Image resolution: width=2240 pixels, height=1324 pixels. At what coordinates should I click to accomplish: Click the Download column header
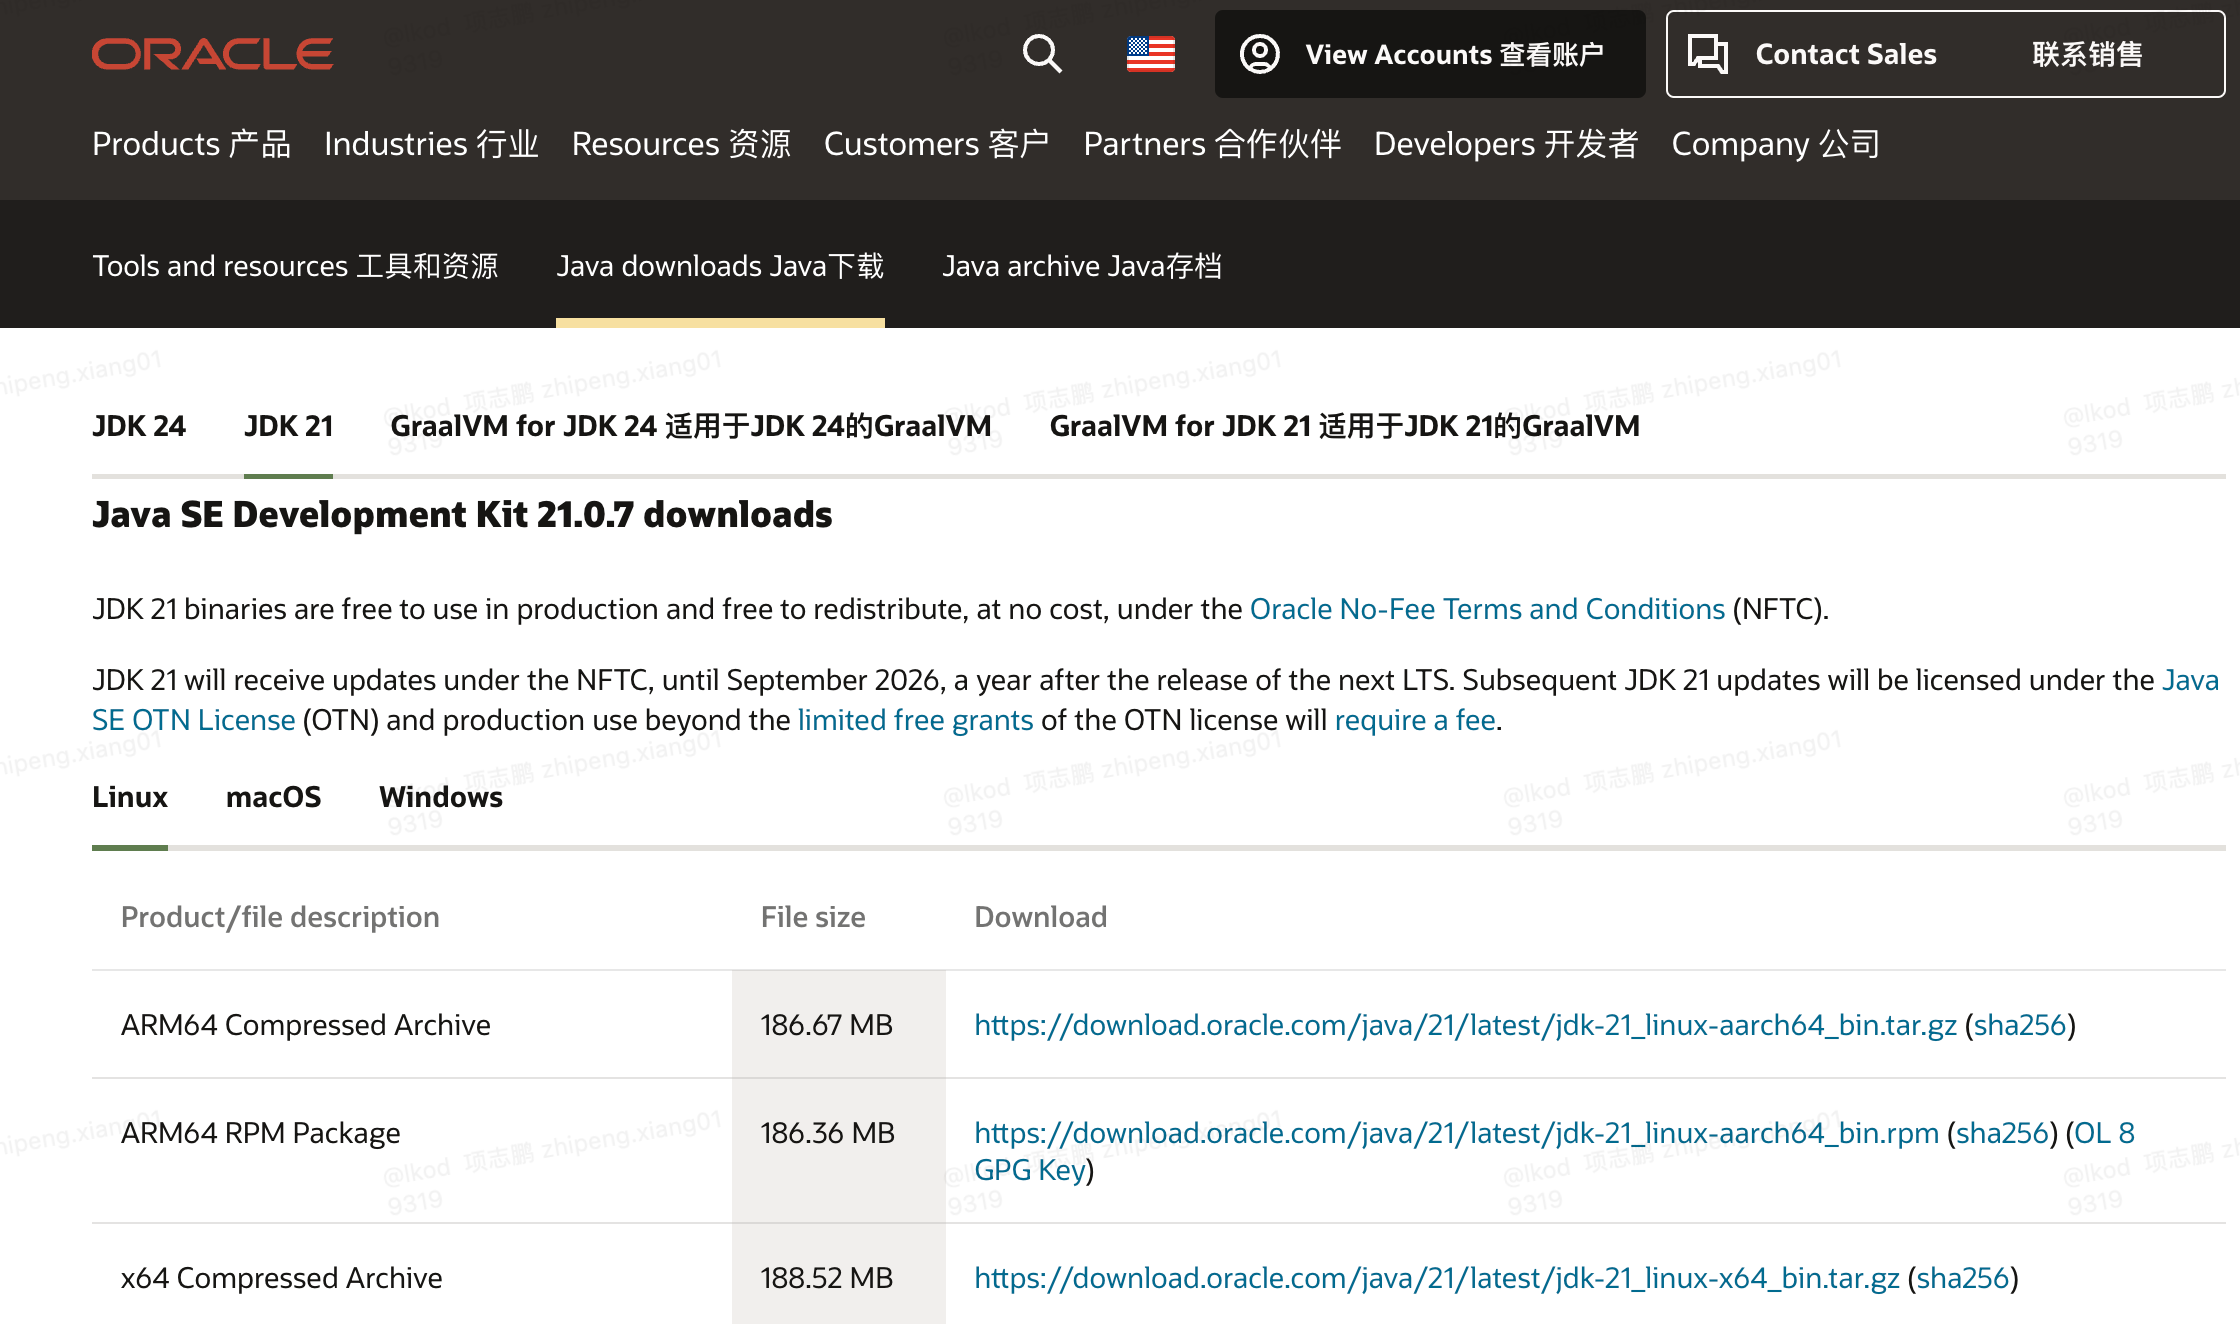[x=1040, y=917]
